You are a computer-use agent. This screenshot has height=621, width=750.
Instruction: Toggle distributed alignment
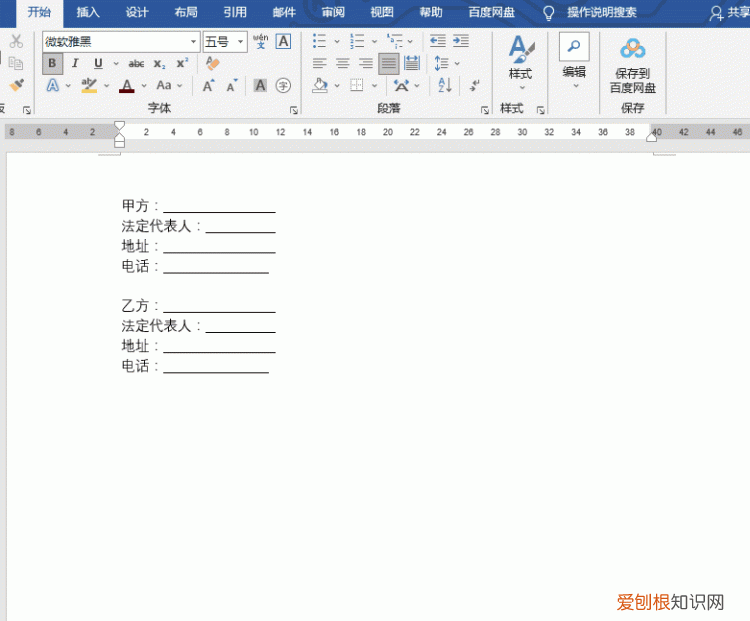pos(412,63)
